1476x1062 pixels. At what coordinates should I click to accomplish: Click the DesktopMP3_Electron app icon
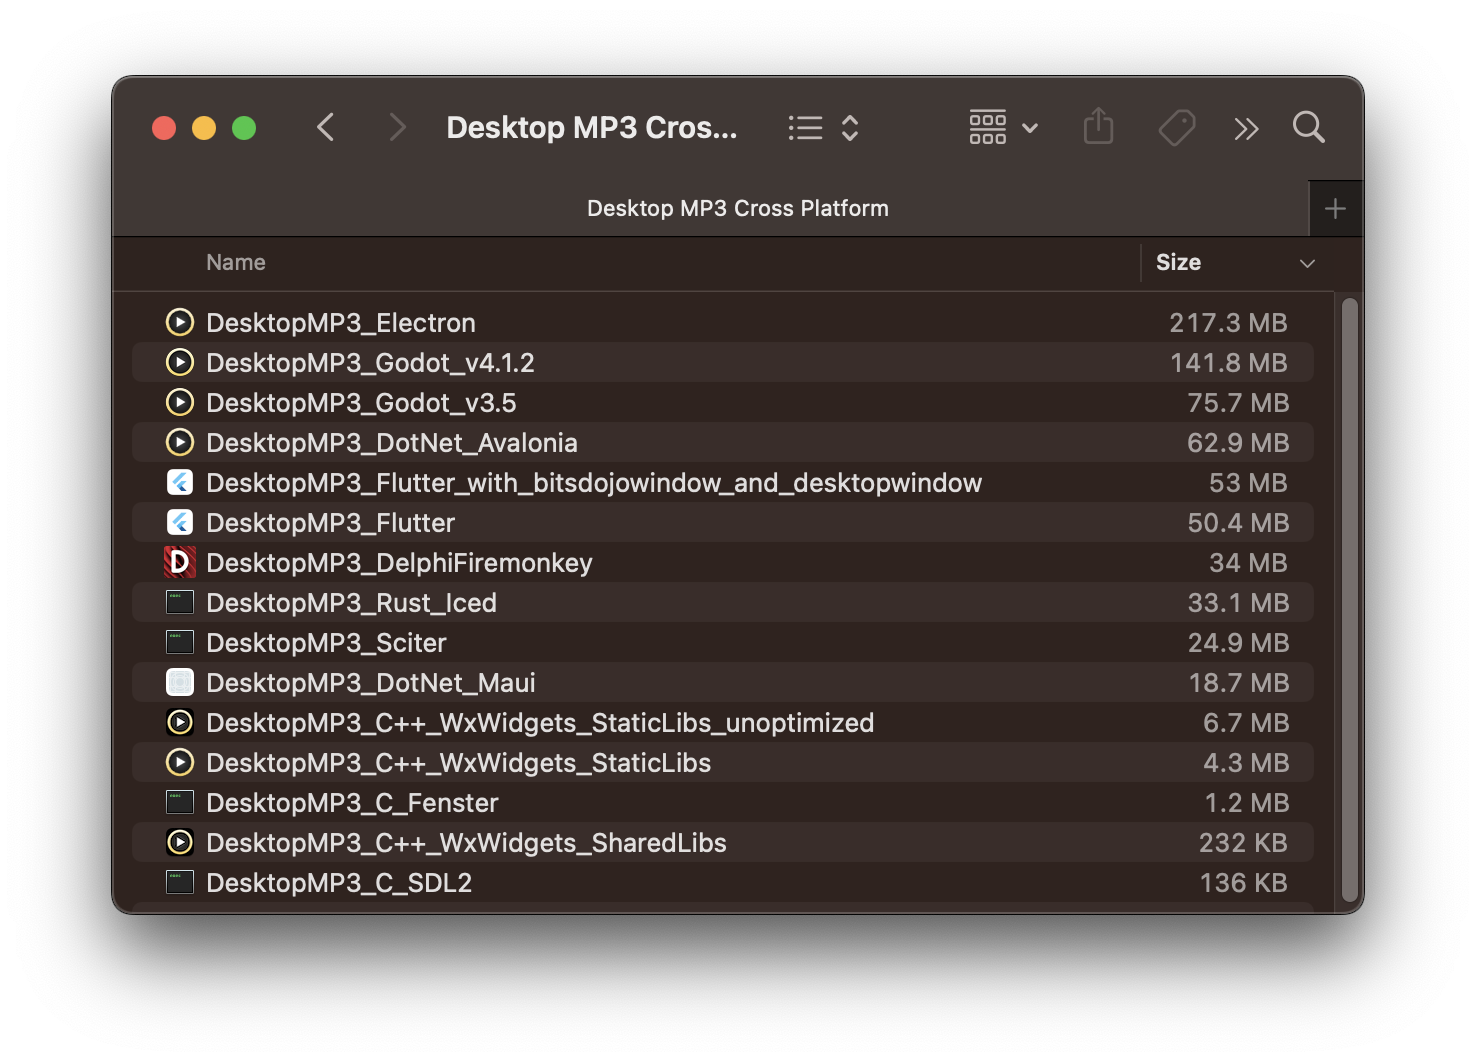coord(180,322)
